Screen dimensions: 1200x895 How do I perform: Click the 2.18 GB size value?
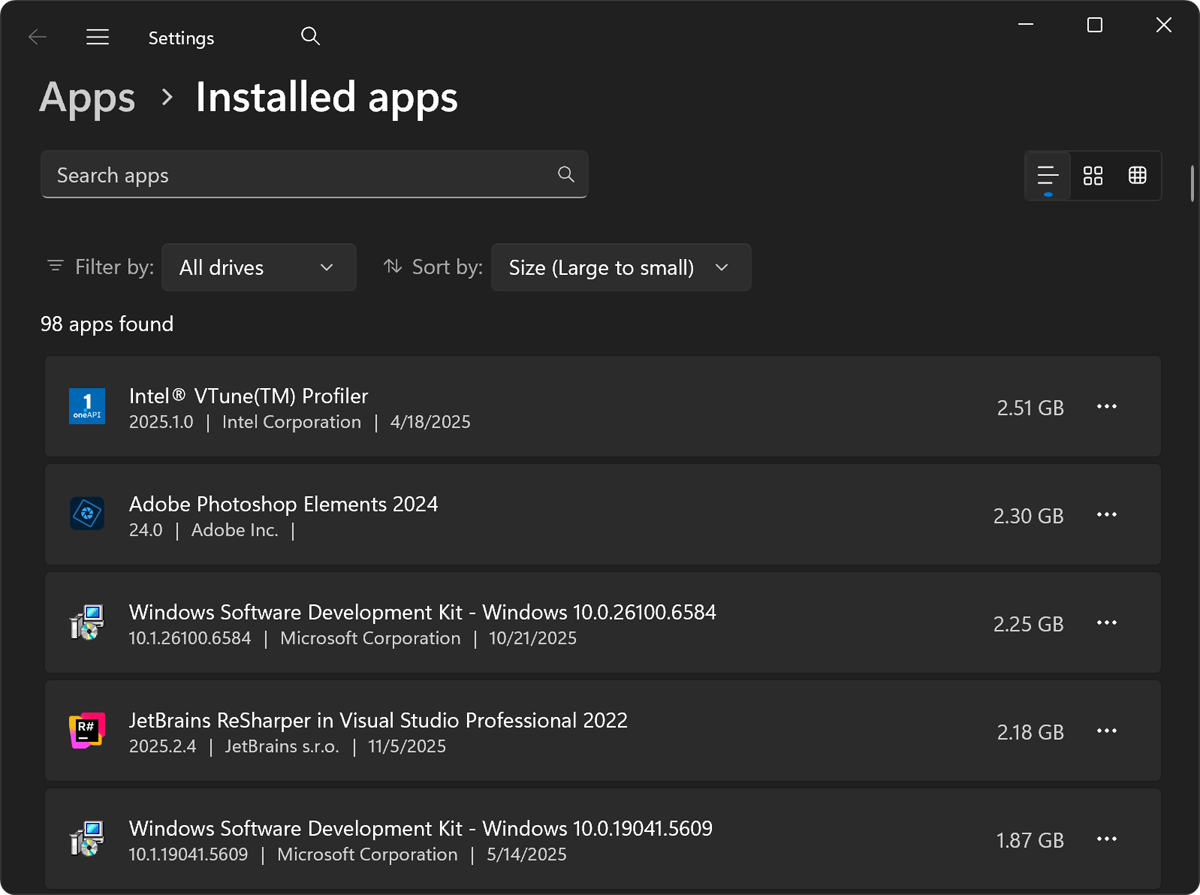1030,732
